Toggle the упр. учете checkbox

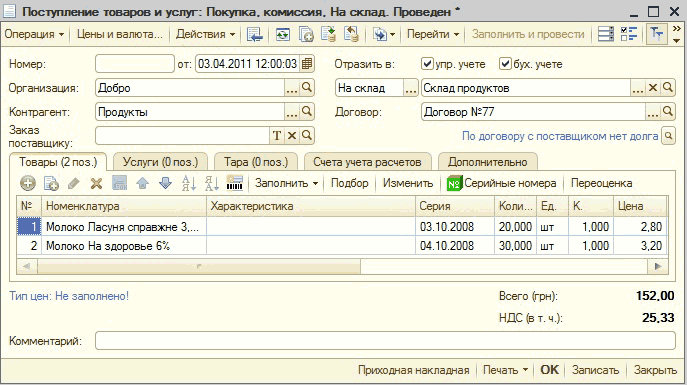click(x=427, y=64)
